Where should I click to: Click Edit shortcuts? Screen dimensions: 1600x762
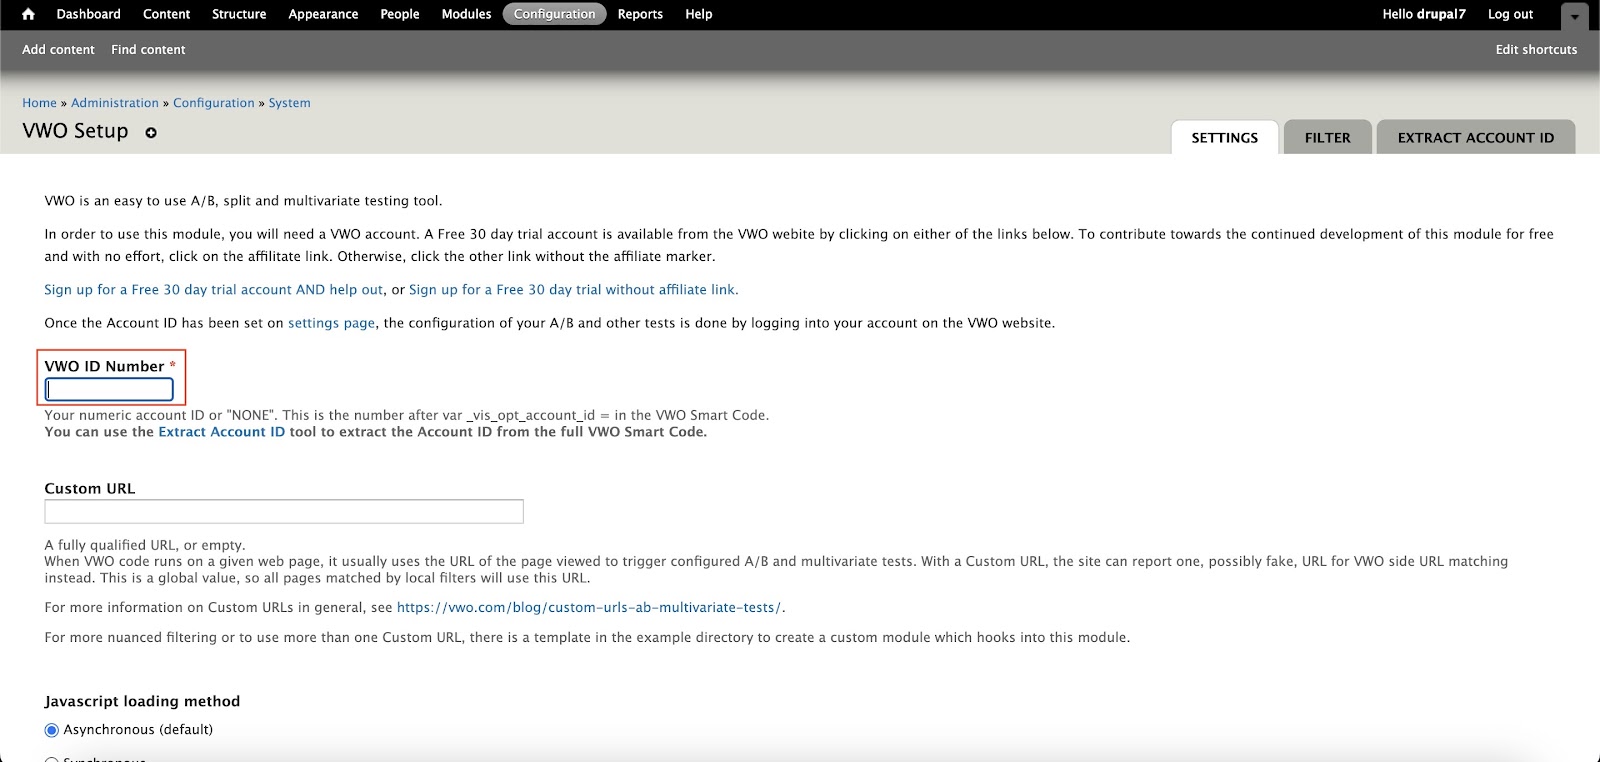tap(1536, 49)
